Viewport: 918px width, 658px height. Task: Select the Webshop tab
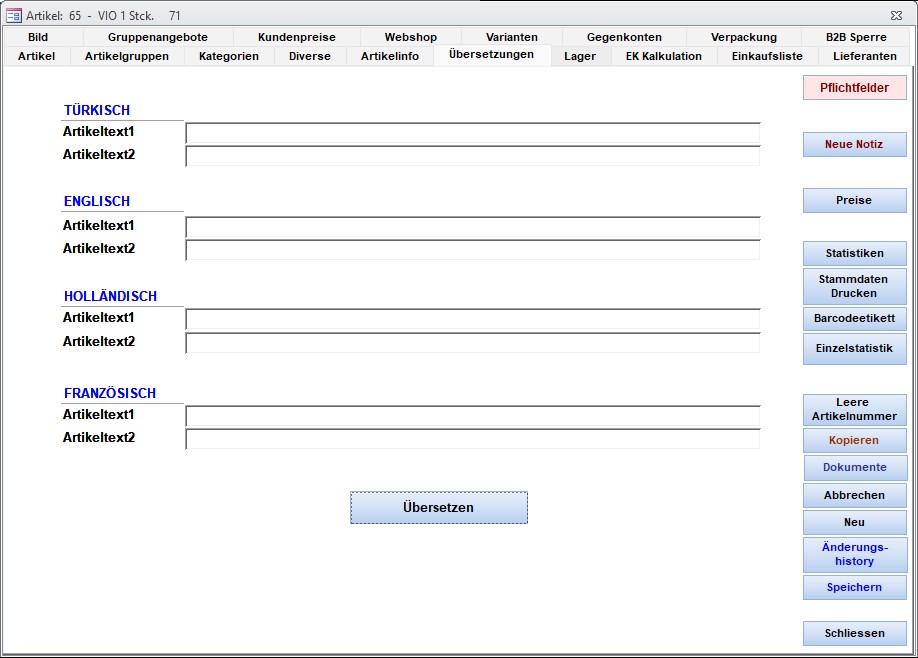point(410,37)
